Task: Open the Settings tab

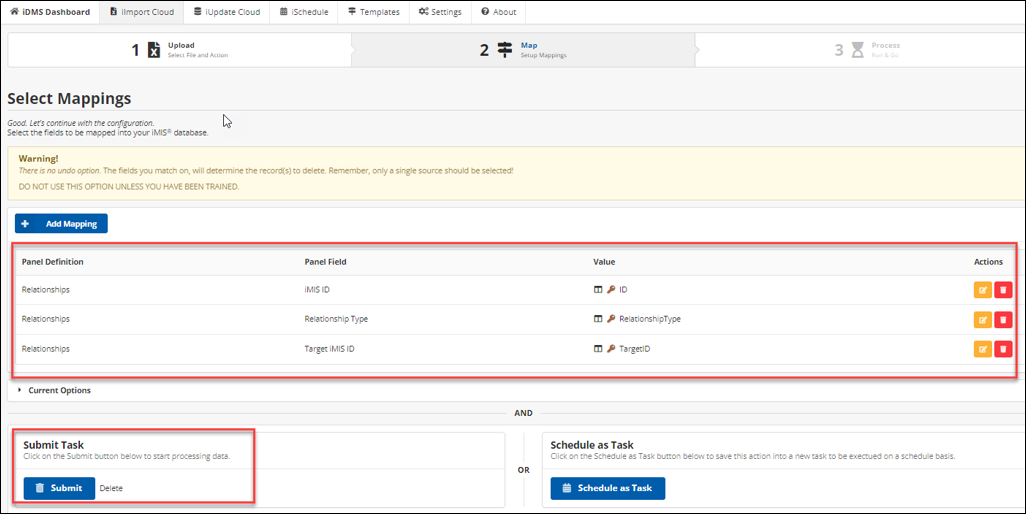Action: click(x=440, y=12)
